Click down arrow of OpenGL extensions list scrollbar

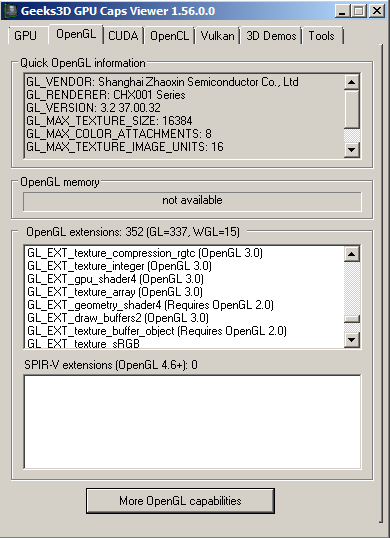pyautogui.click(x=352, y=340)
